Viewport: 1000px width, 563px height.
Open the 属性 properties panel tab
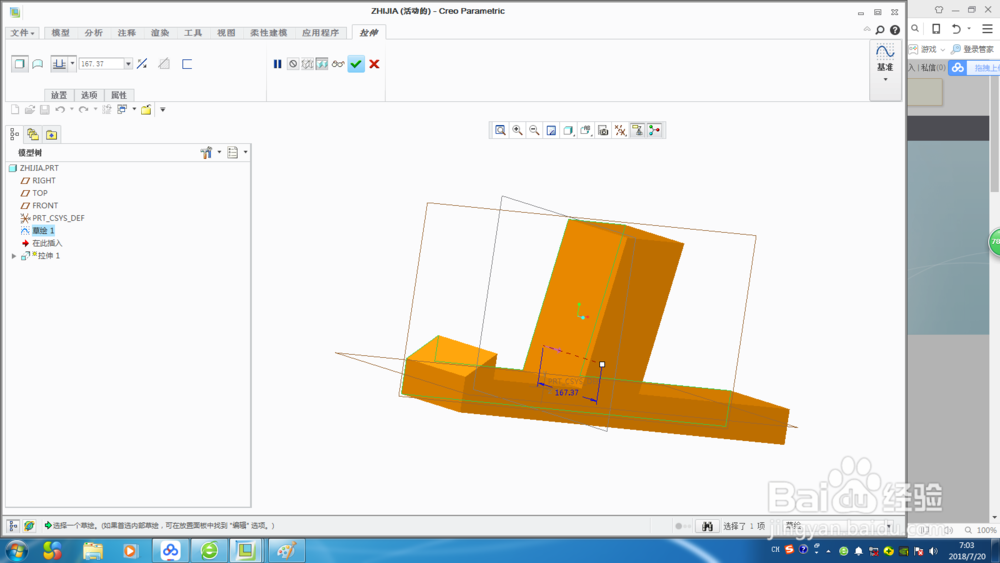click(119, 95)
